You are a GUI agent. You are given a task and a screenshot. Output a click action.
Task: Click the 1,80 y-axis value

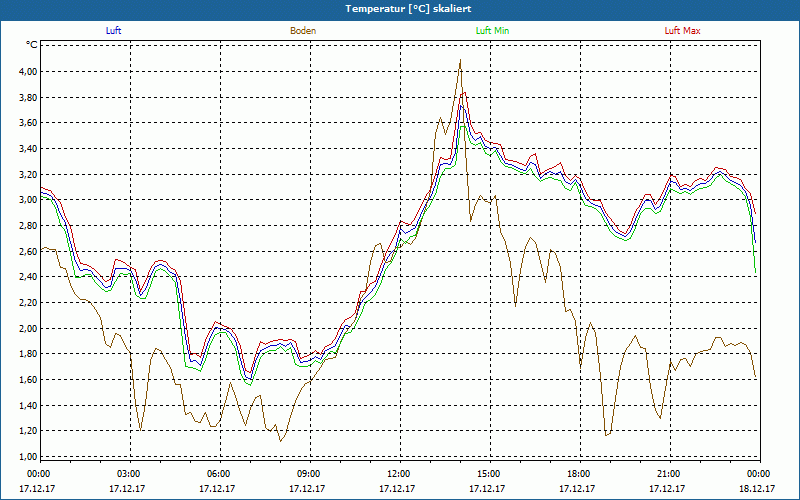tap(30, 354)
